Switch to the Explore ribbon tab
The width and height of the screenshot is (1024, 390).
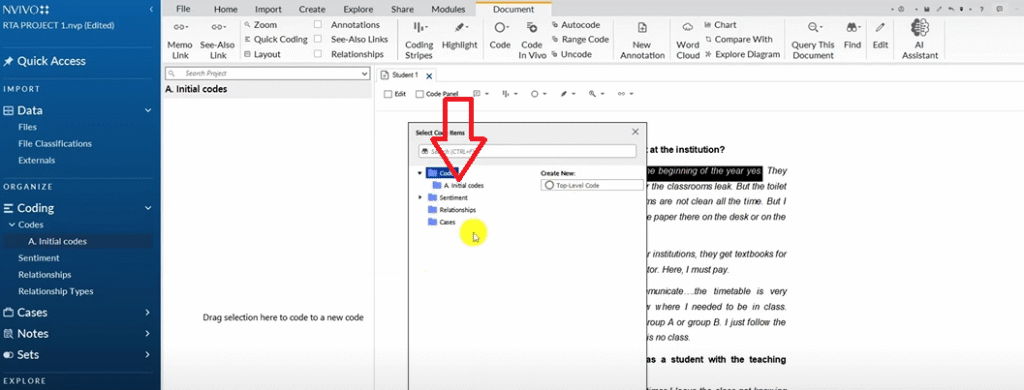click(358, 9)
